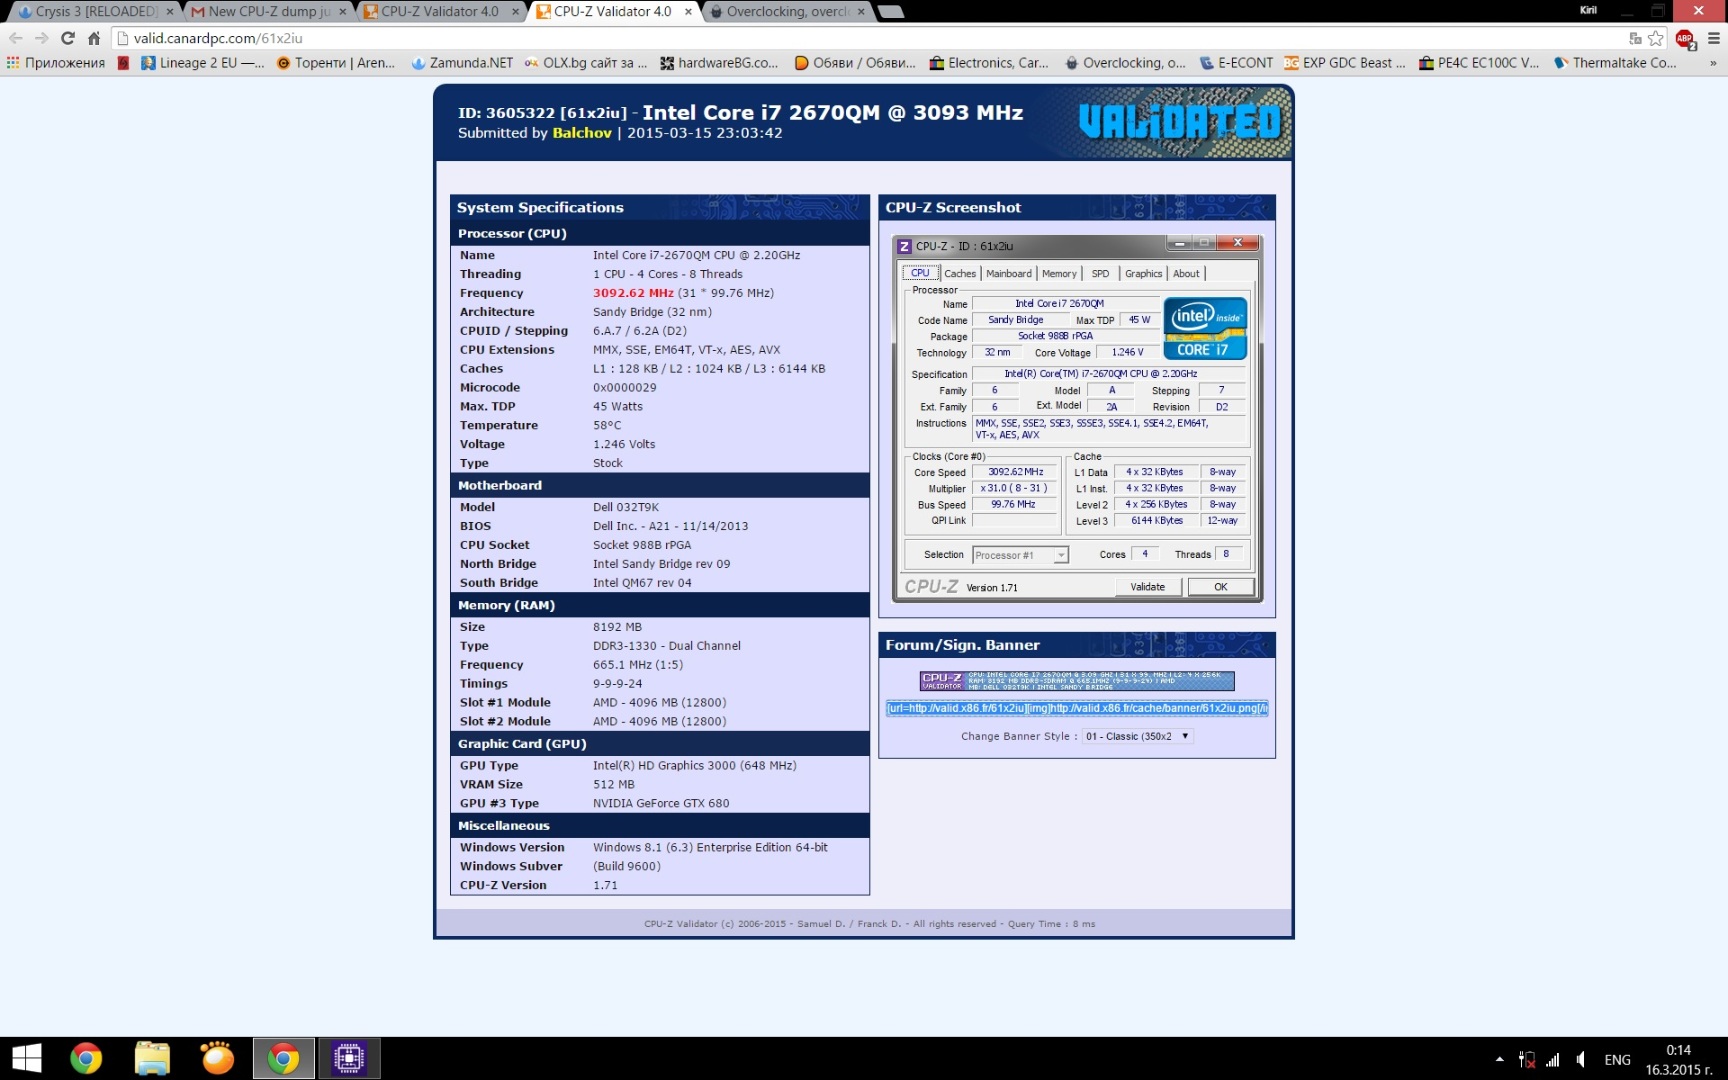Select the Caches tab in CPU-Z screenshot
Image resolution: width=1728 pixels, height=1080 pixels.
coord(960,273)
